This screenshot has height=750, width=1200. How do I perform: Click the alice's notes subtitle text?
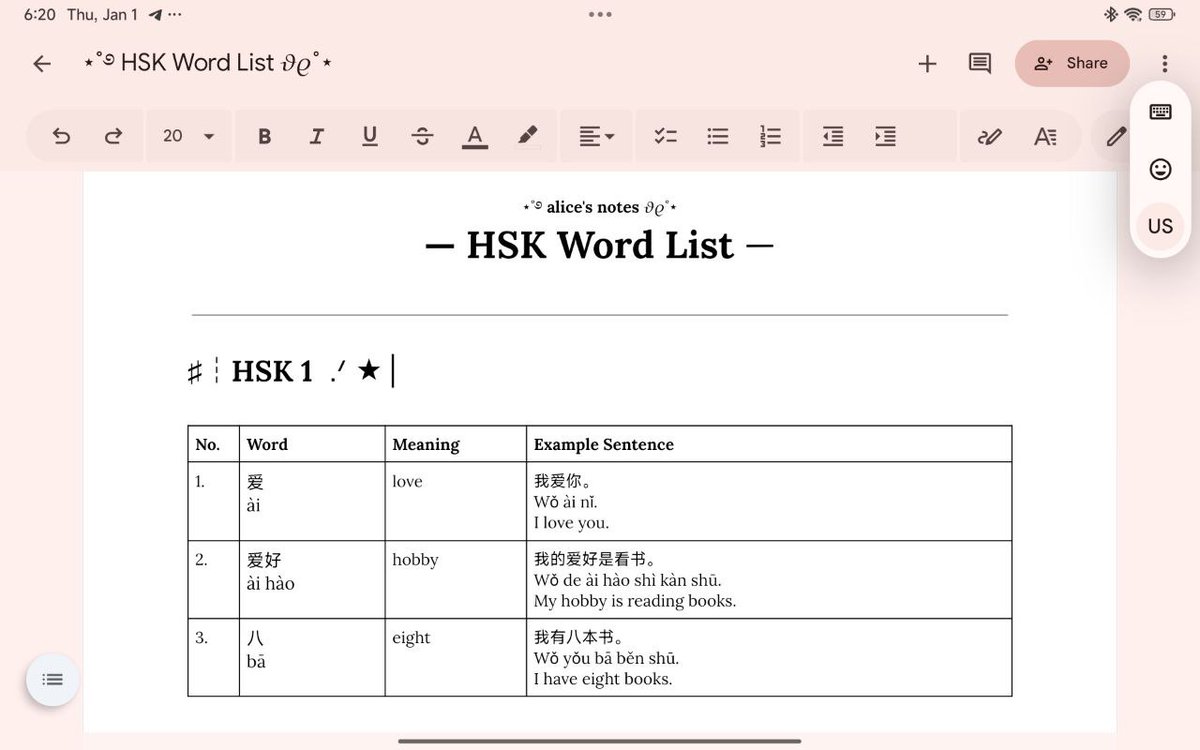pyautogui.click(x=600, y=207)
